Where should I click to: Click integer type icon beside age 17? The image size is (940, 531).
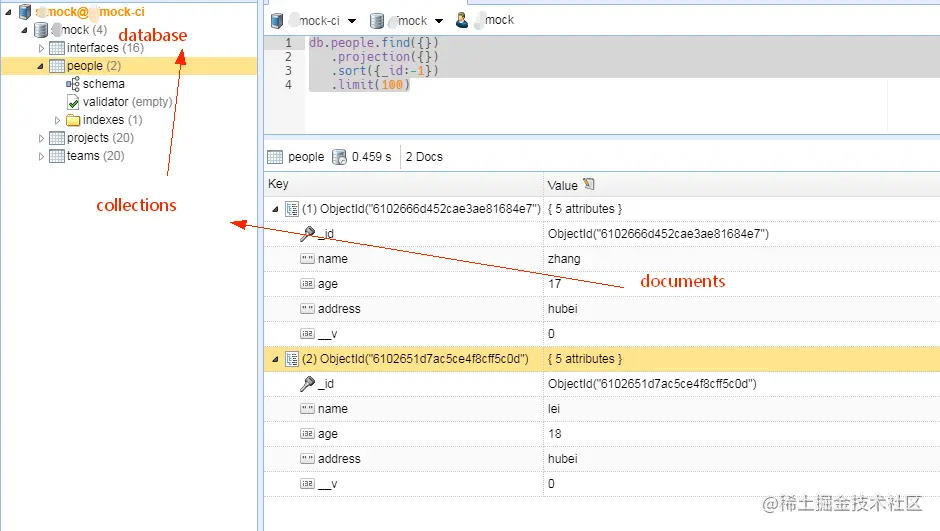pyautogui.click(x=308, y=283)
